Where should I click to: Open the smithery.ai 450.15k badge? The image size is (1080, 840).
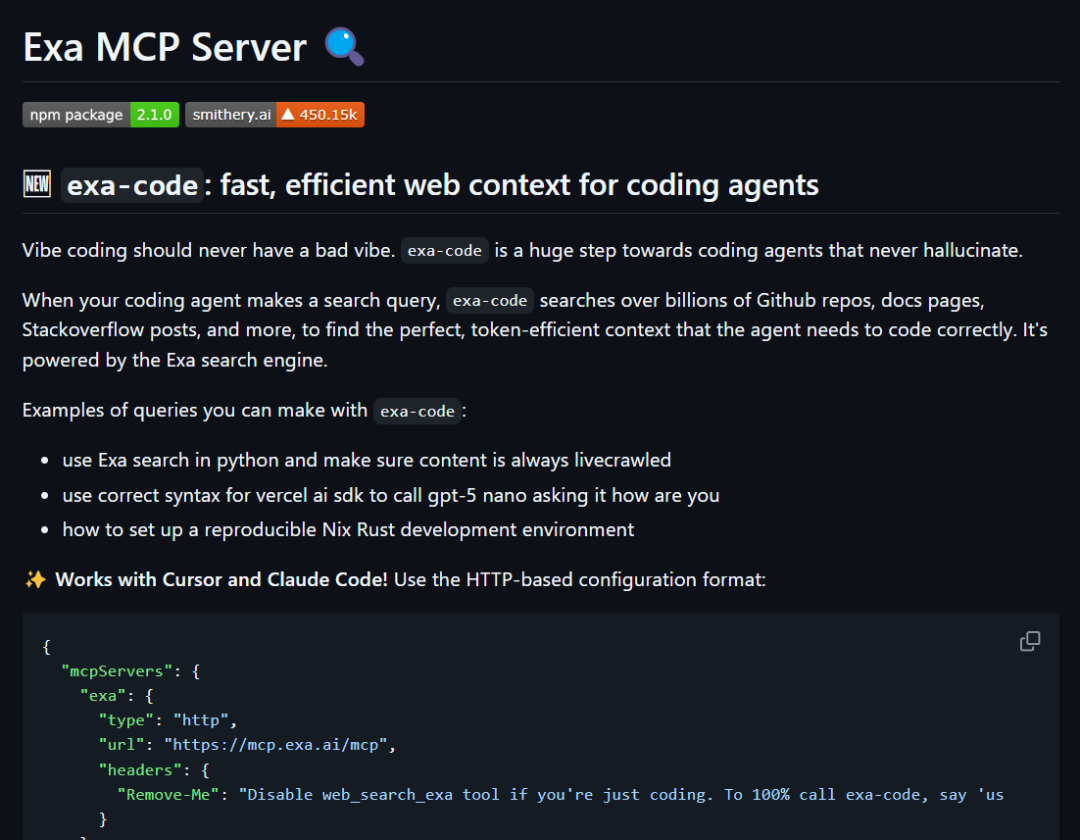[x=275, y=115]
